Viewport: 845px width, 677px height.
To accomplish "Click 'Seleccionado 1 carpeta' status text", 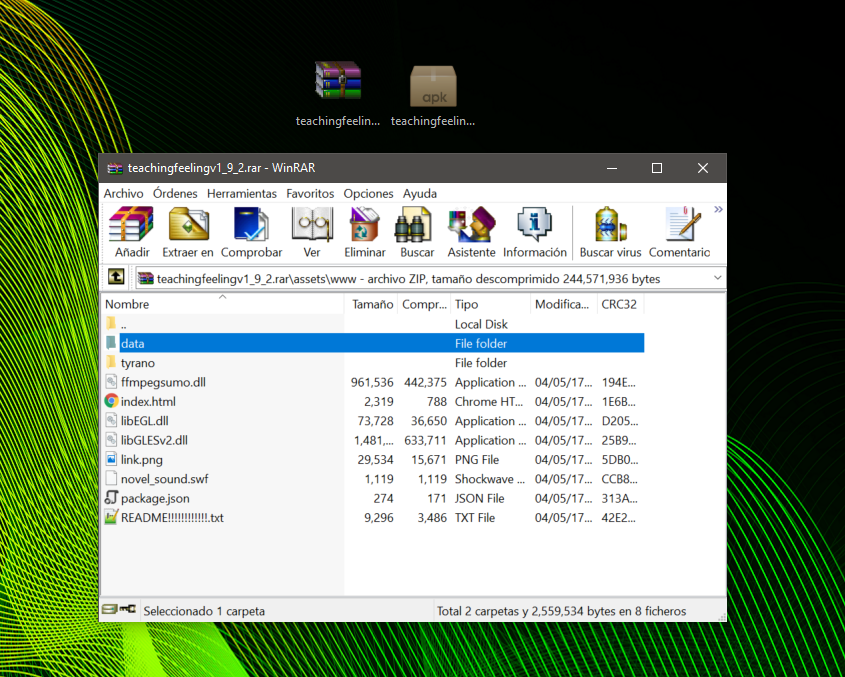I will pos(204,611).
